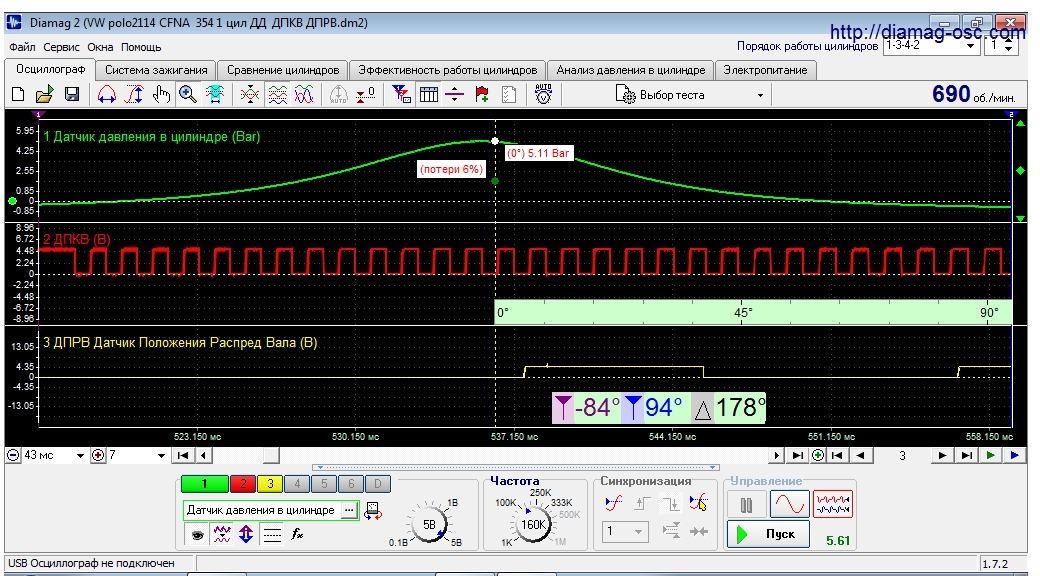1040x576 pixels.
Task: Click the Пуск start button
Action: [x=768, y=534]
